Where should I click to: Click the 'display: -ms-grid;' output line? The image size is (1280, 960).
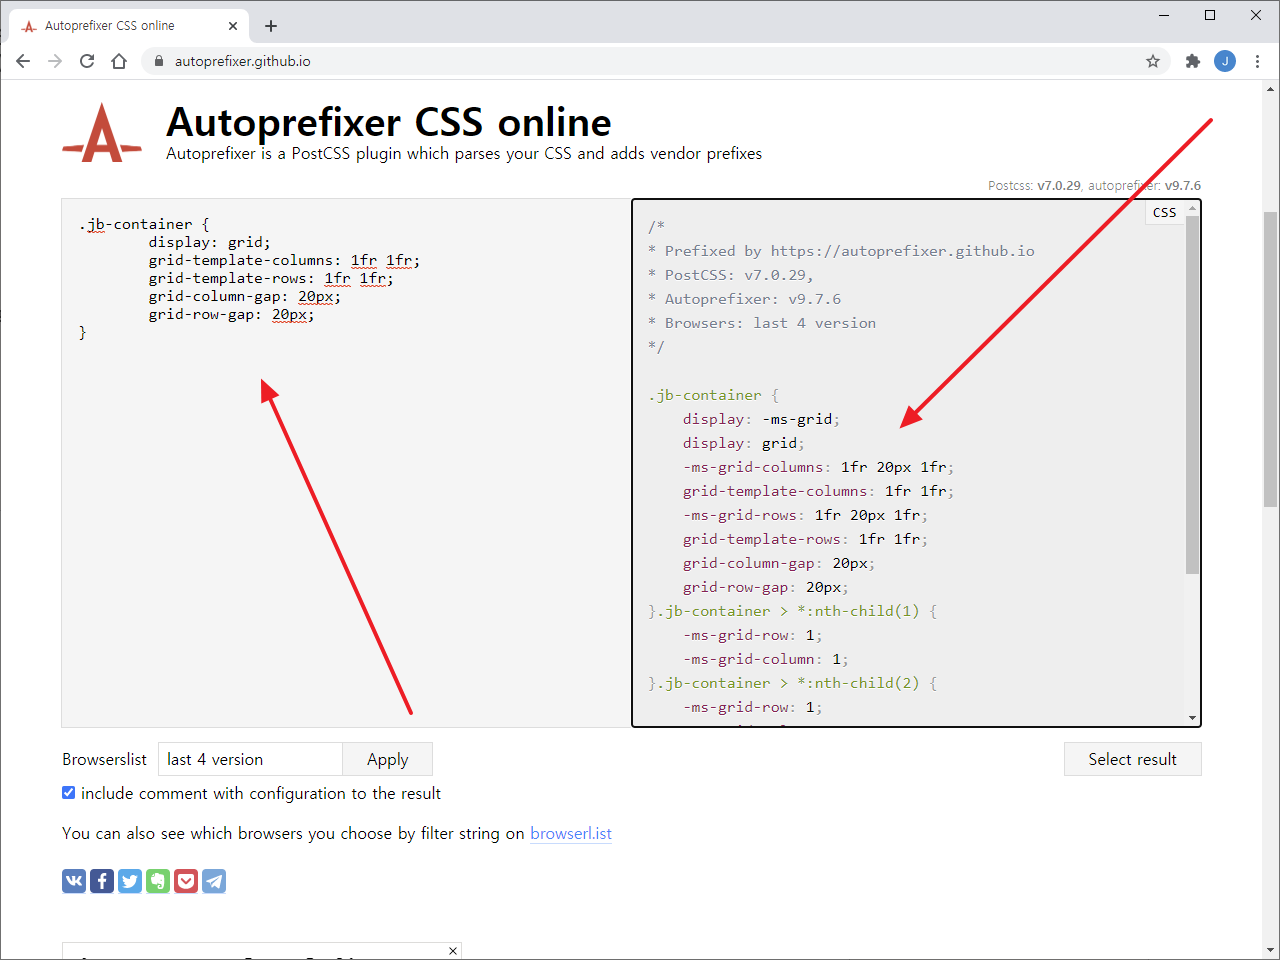click(x=761, y=419)
